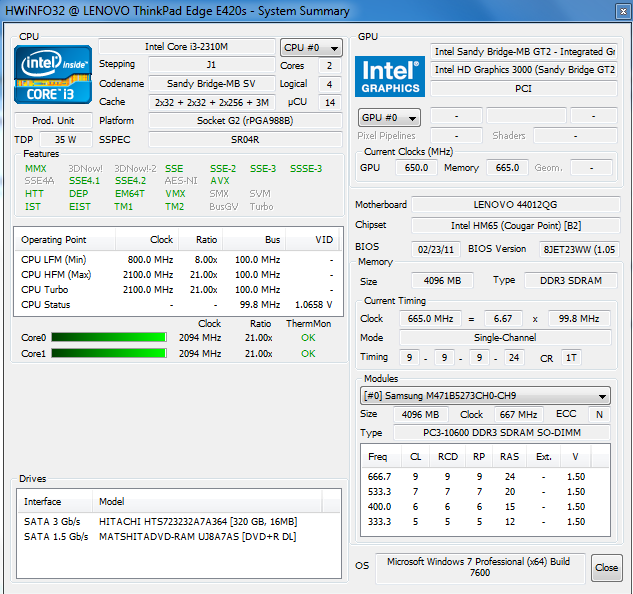Click the CR 1T field

coord(571,357)
